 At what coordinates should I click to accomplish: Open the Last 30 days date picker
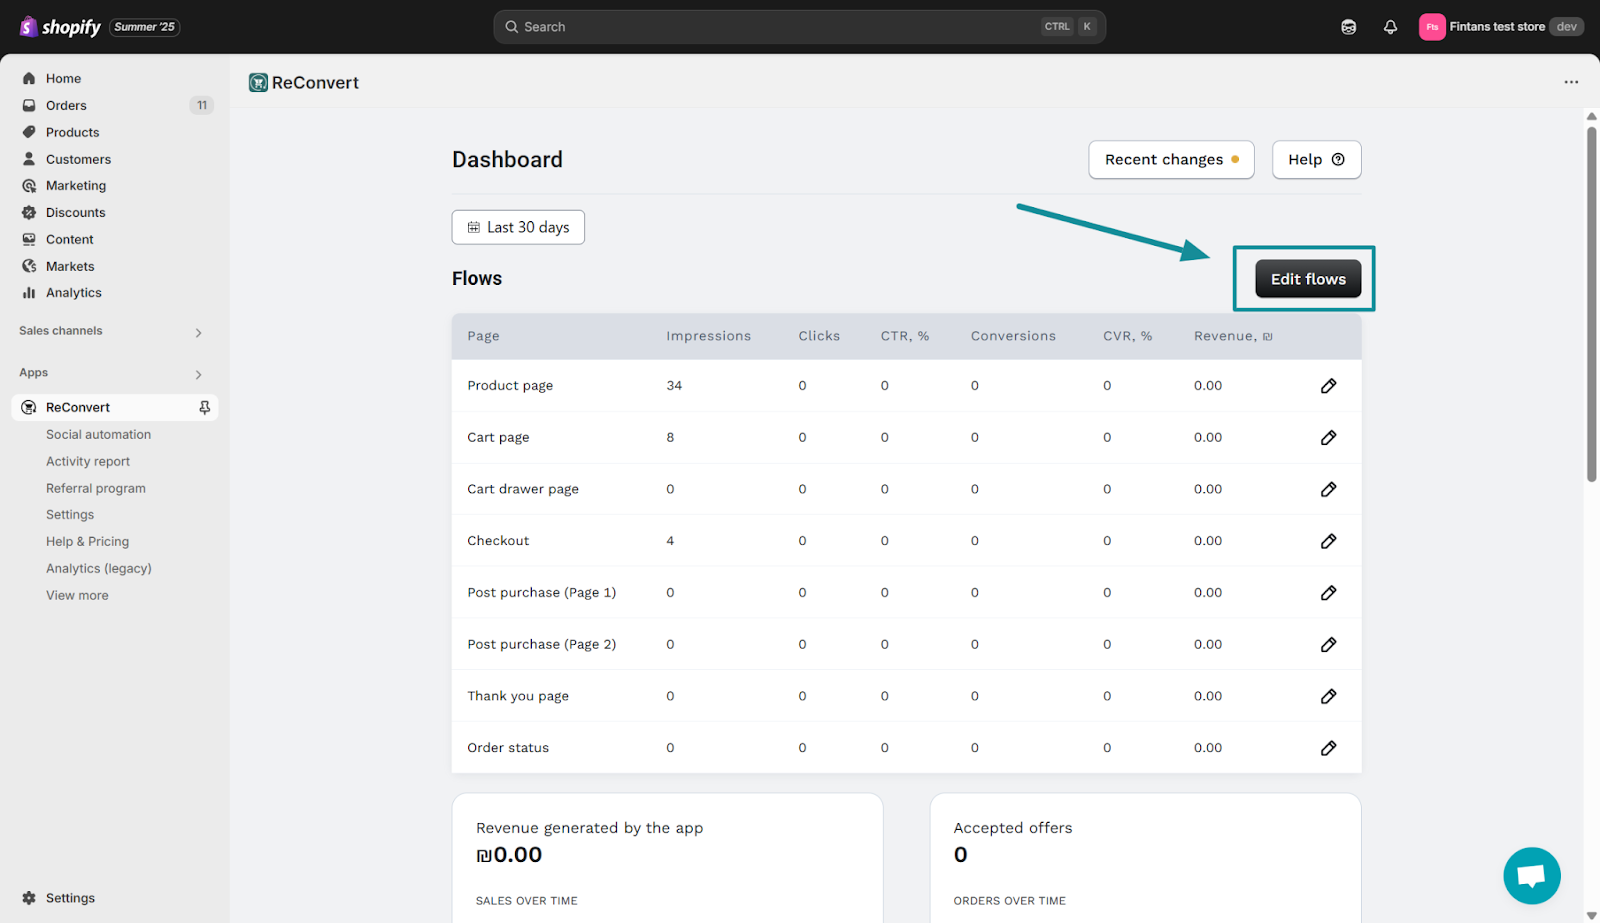point(518,227)
